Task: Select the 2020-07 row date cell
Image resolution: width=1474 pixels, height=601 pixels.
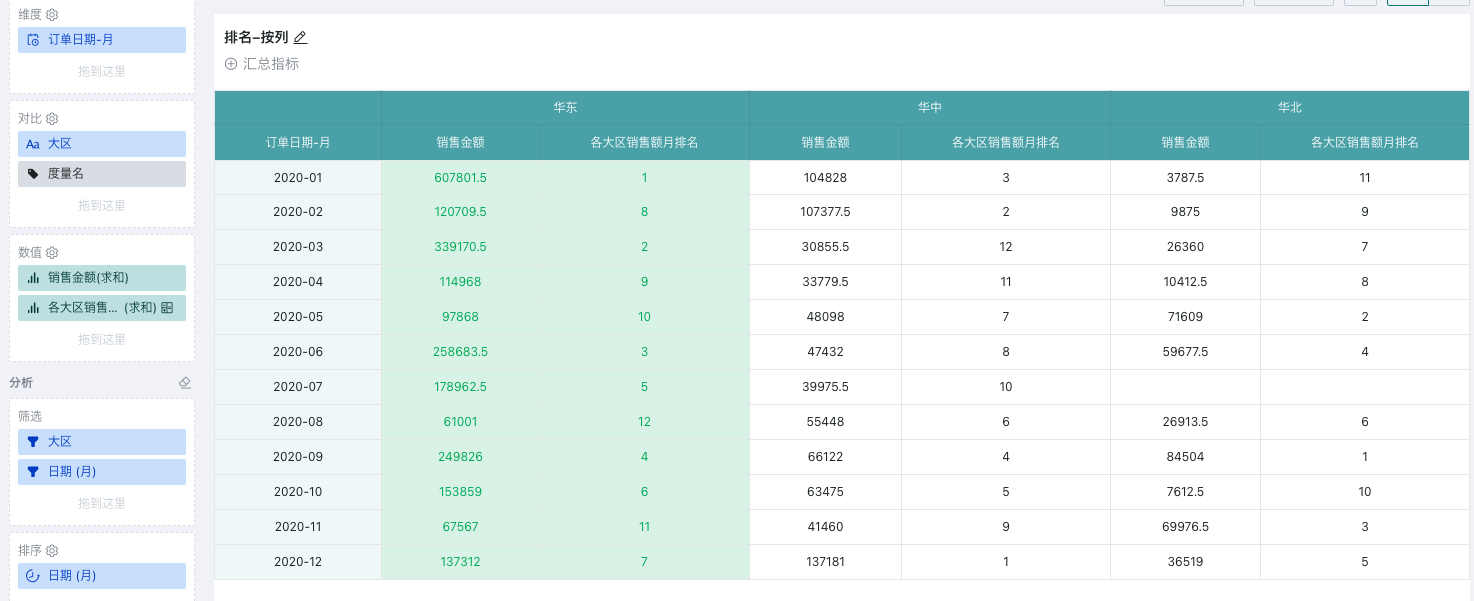Action: pyautogui.click(x=298, y=387)
